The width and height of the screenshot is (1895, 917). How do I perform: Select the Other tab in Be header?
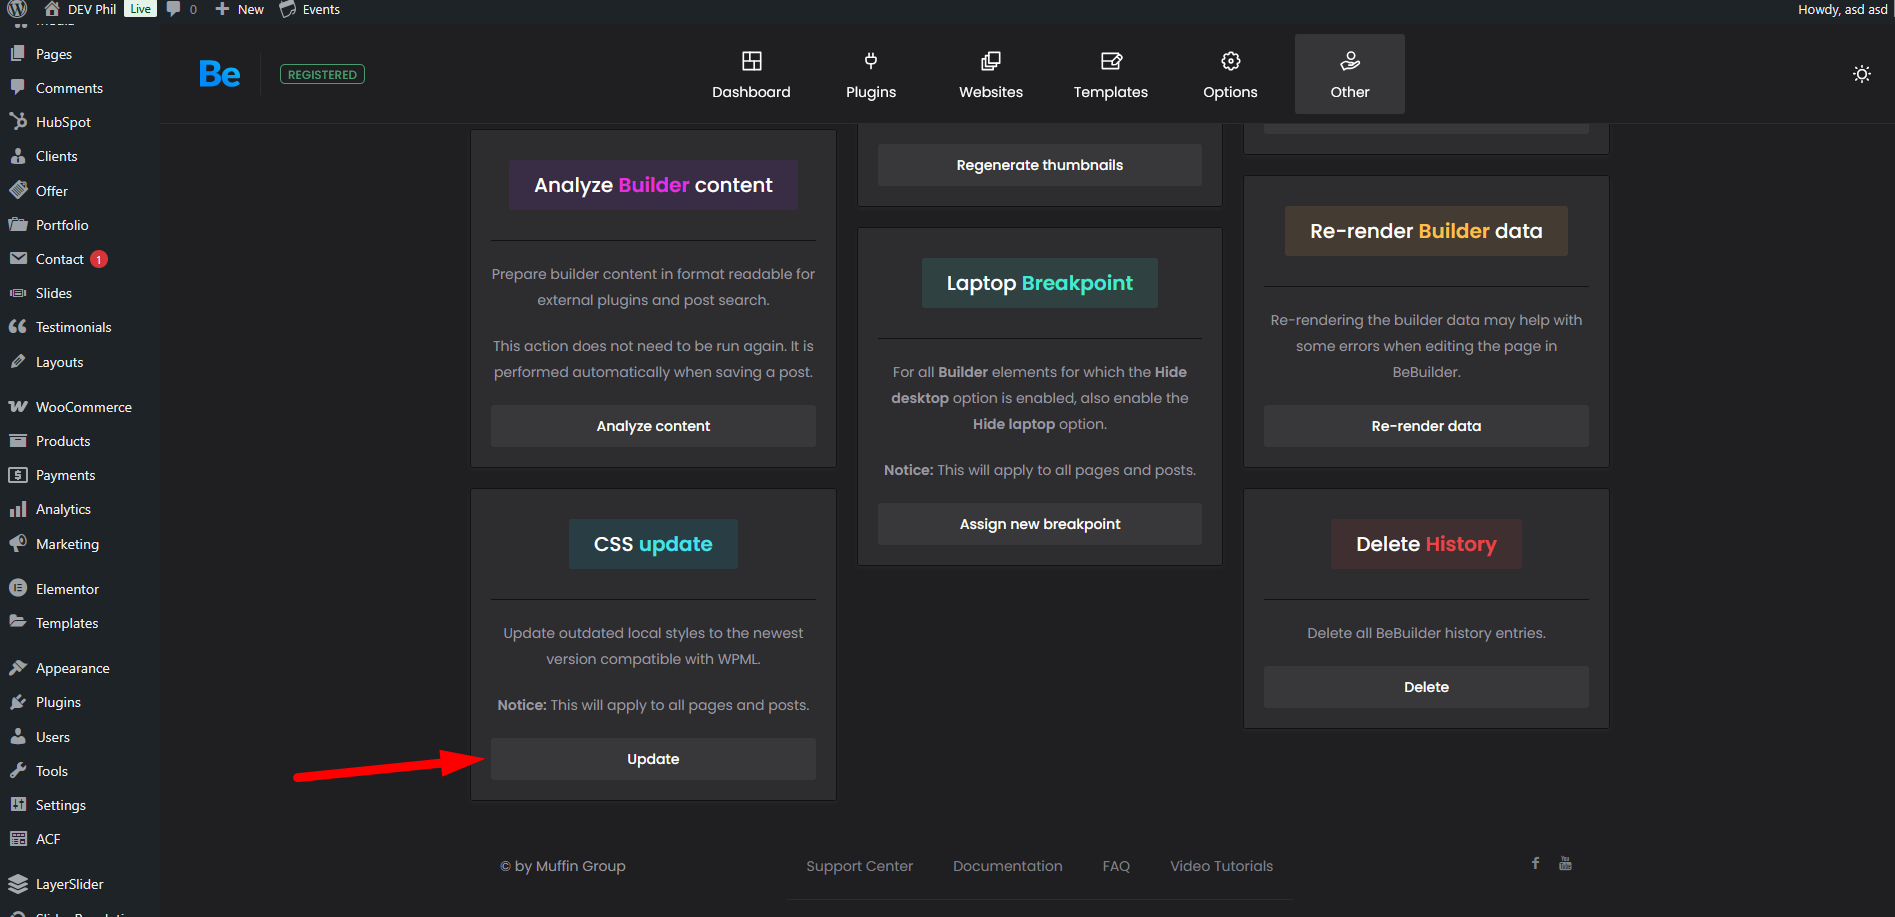[1349, 74]
